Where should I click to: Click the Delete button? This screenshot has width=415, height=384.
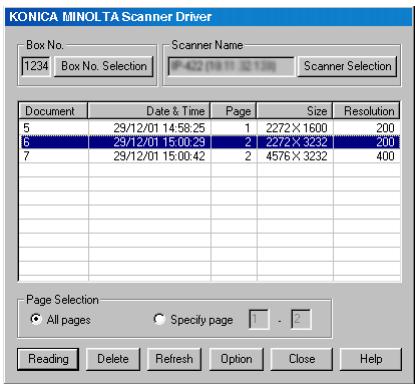[x=113, y=359]
